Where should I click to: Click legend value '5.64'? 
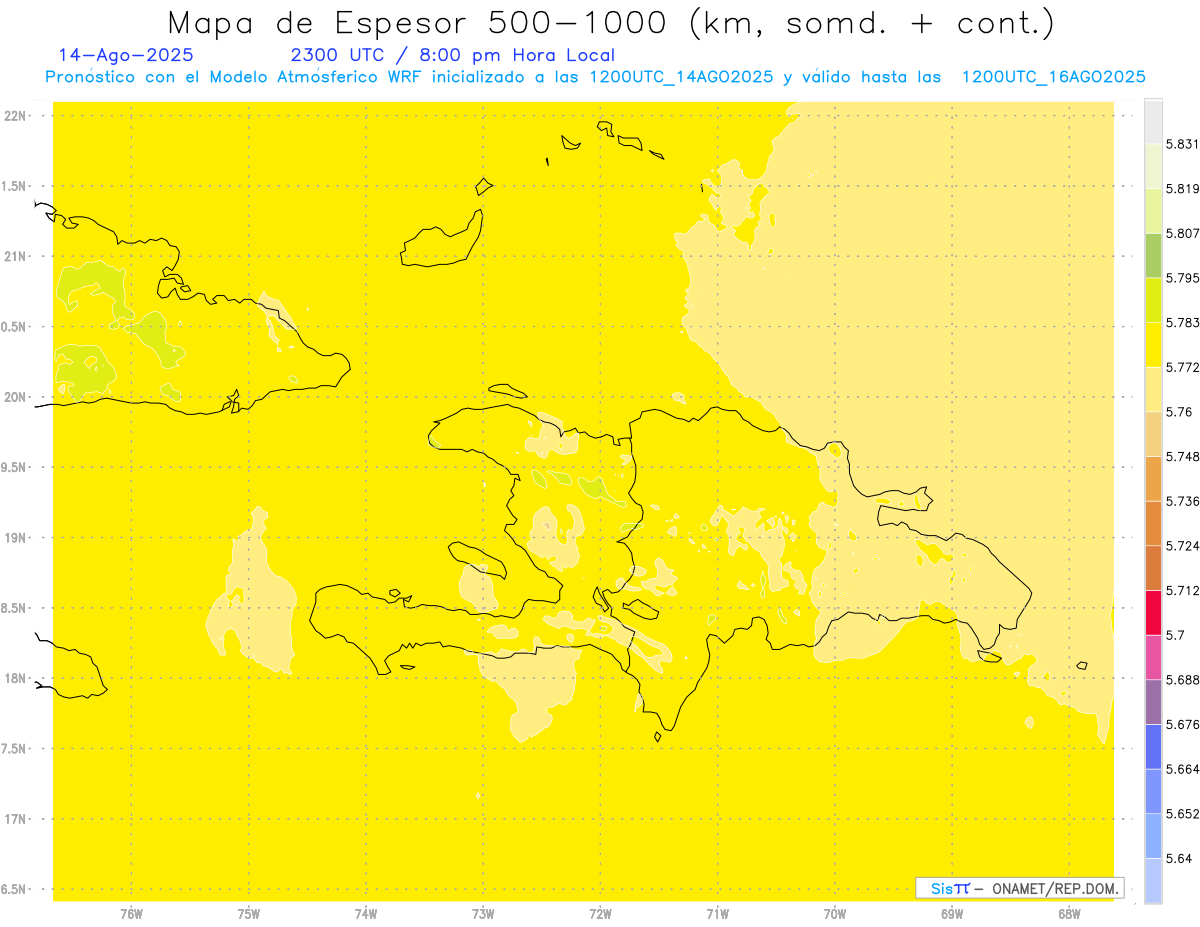pyautogui.click(x=1178, y=858)
